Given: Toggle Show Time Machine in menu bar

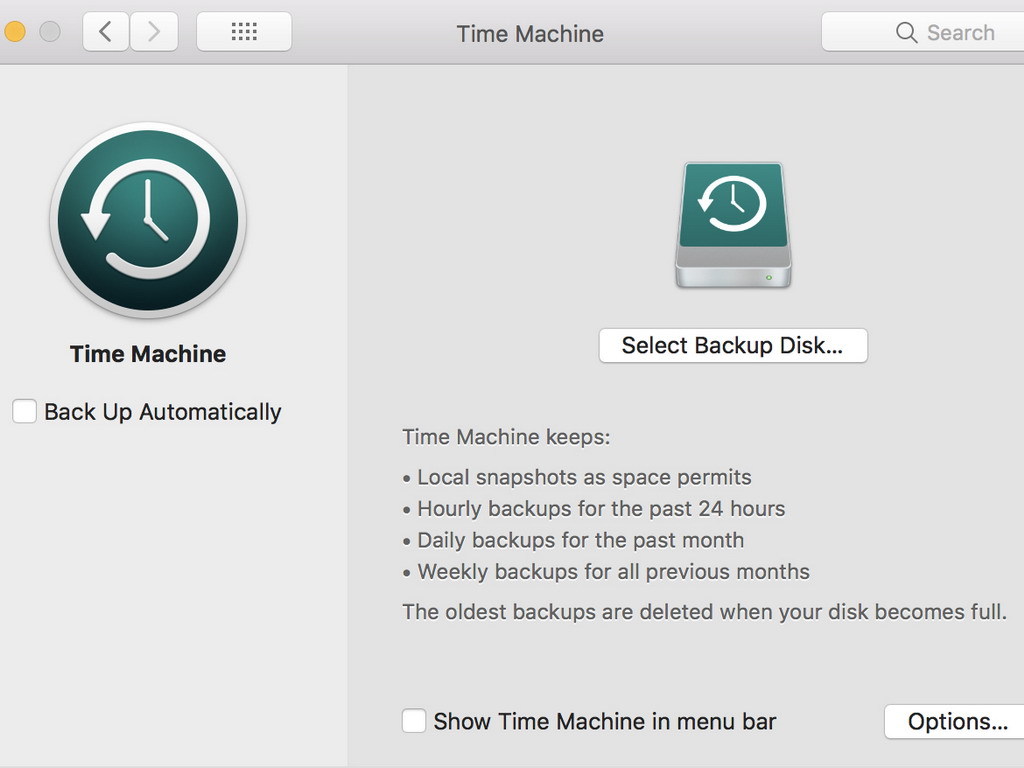Looking at the screenshot, I should pos(414,721).
